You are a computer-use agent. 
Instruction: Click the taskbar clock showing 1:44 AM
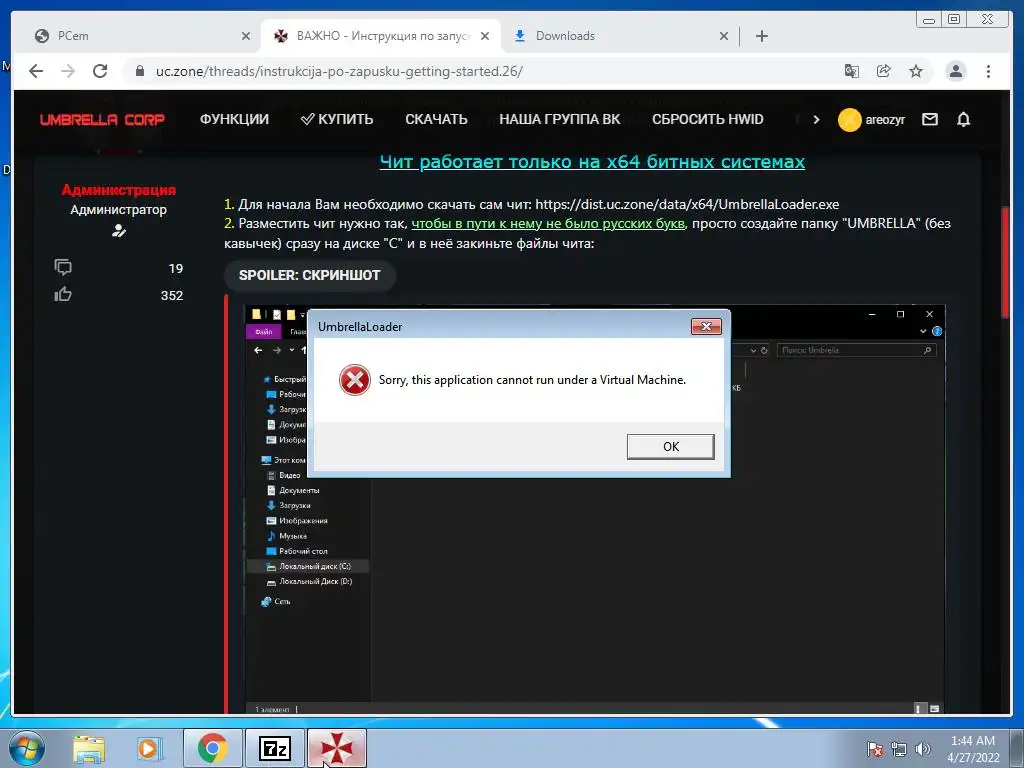pyautogui.click(x=973, y=748)
